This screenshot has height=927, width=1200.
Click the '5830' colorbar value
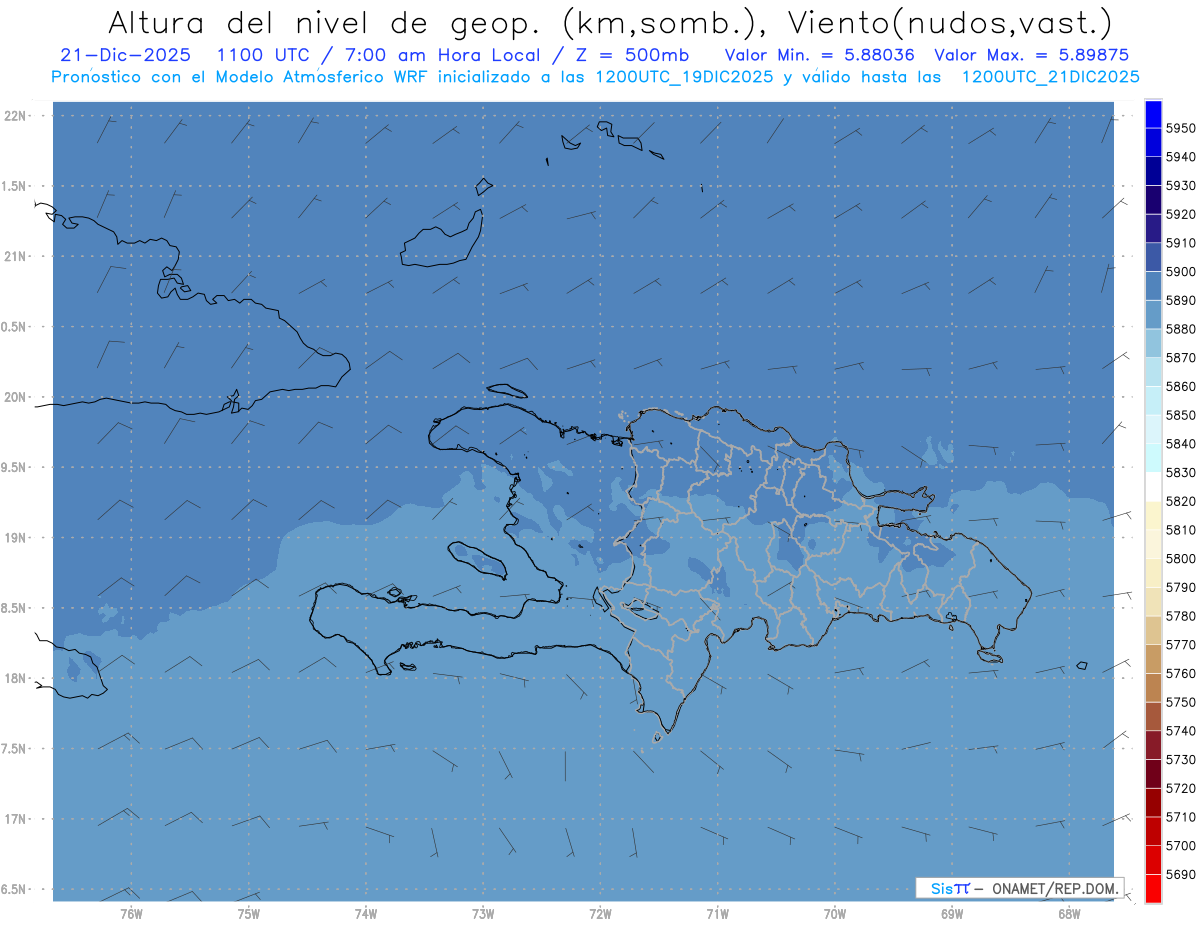(1180, 472)
